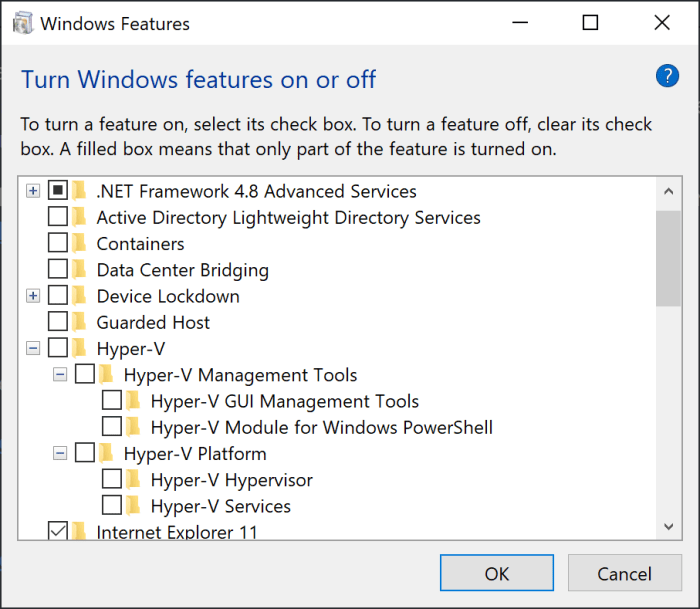The width and height of the screenshot is (700, 609).
Task: Select the 'Hyper-V Hypervisor' label
Action: [232, 481]
